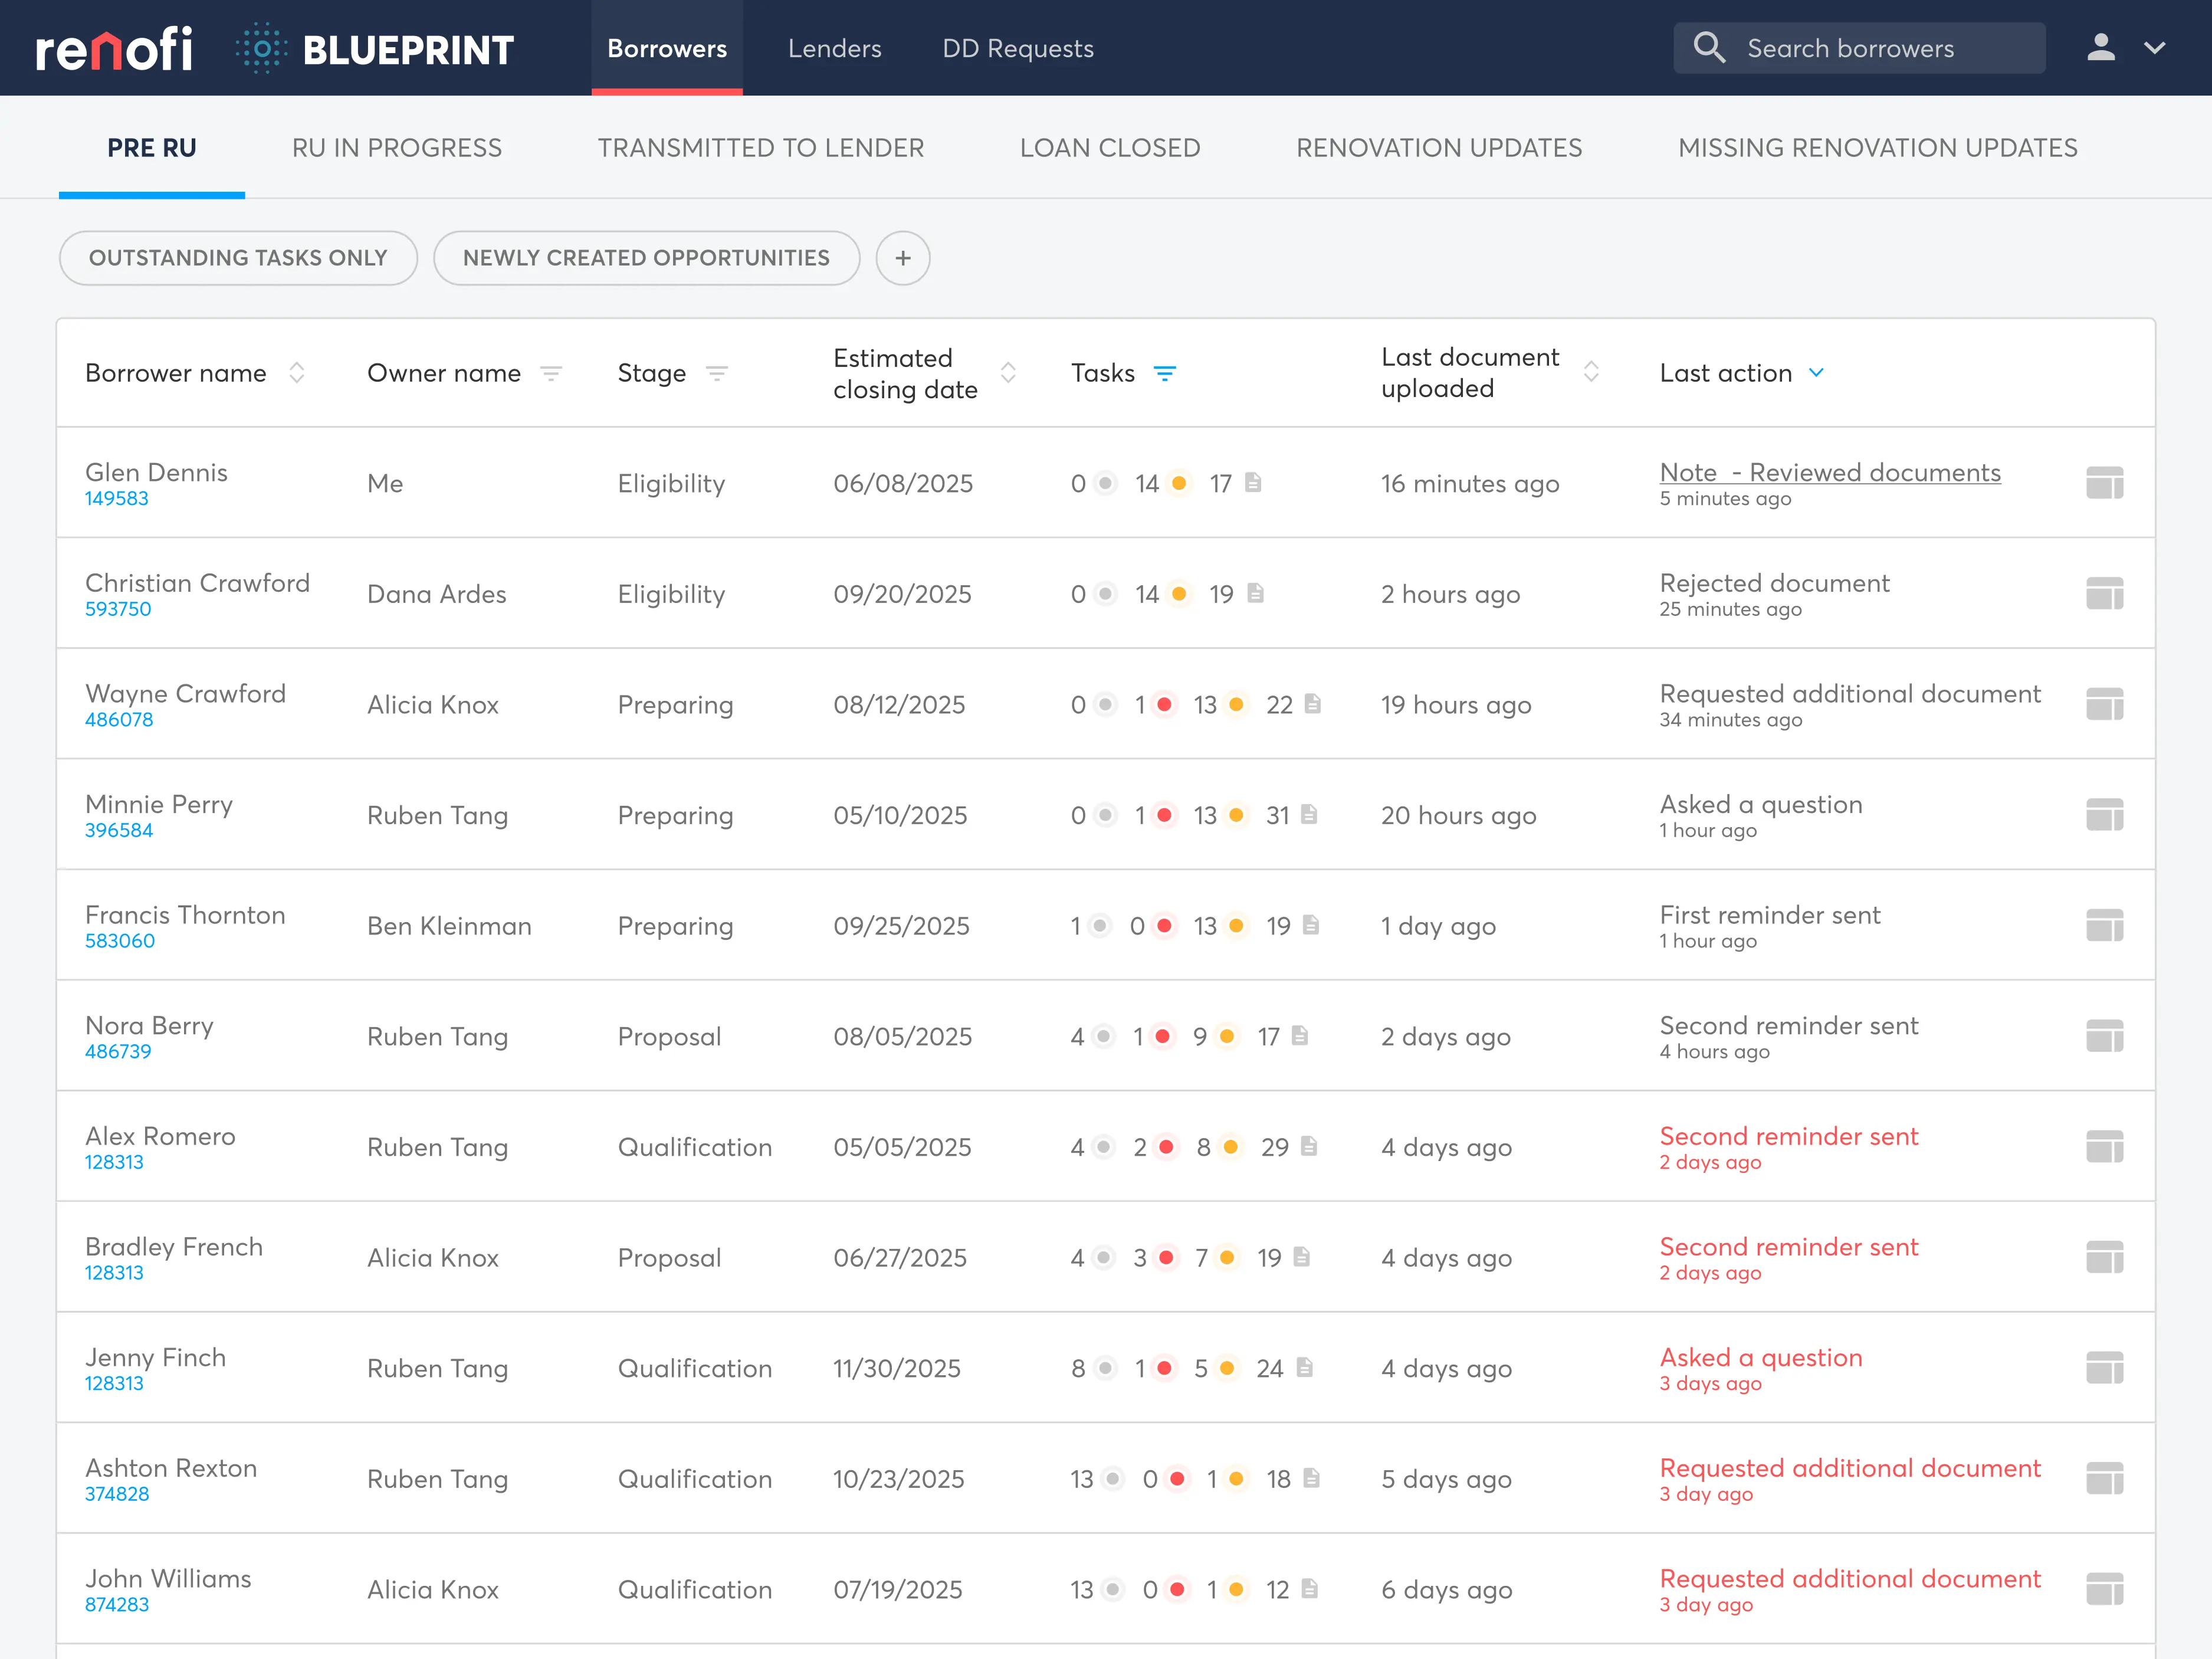This screenshot has width=2212, height=1659.
Task: Open the Borrowers nav tab
Action: (x=667, y=48)
